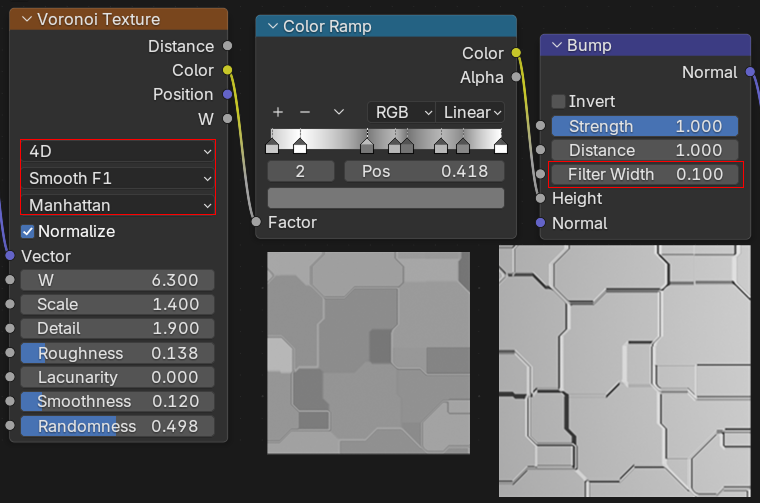Click the gray color swatch of active stop
Image resolution: width=760 pixels, height=503 pixels.
pos(385,197)
